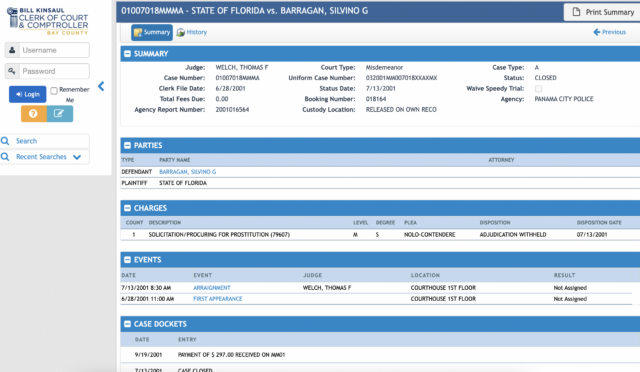The width and height of the screenshot is (640, 372).
Task: Click the Clerk of Court logo
Action: pyautogui.click(x=47, y=21)
